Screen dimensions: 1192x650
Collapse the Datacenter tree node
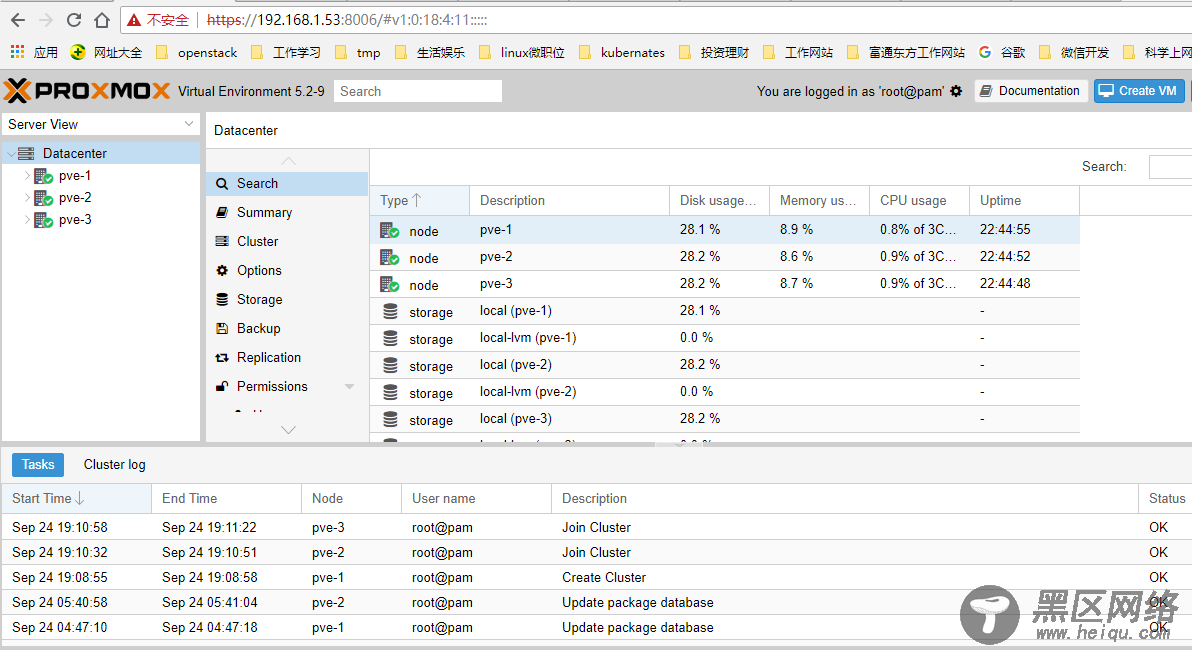(11, 154)
